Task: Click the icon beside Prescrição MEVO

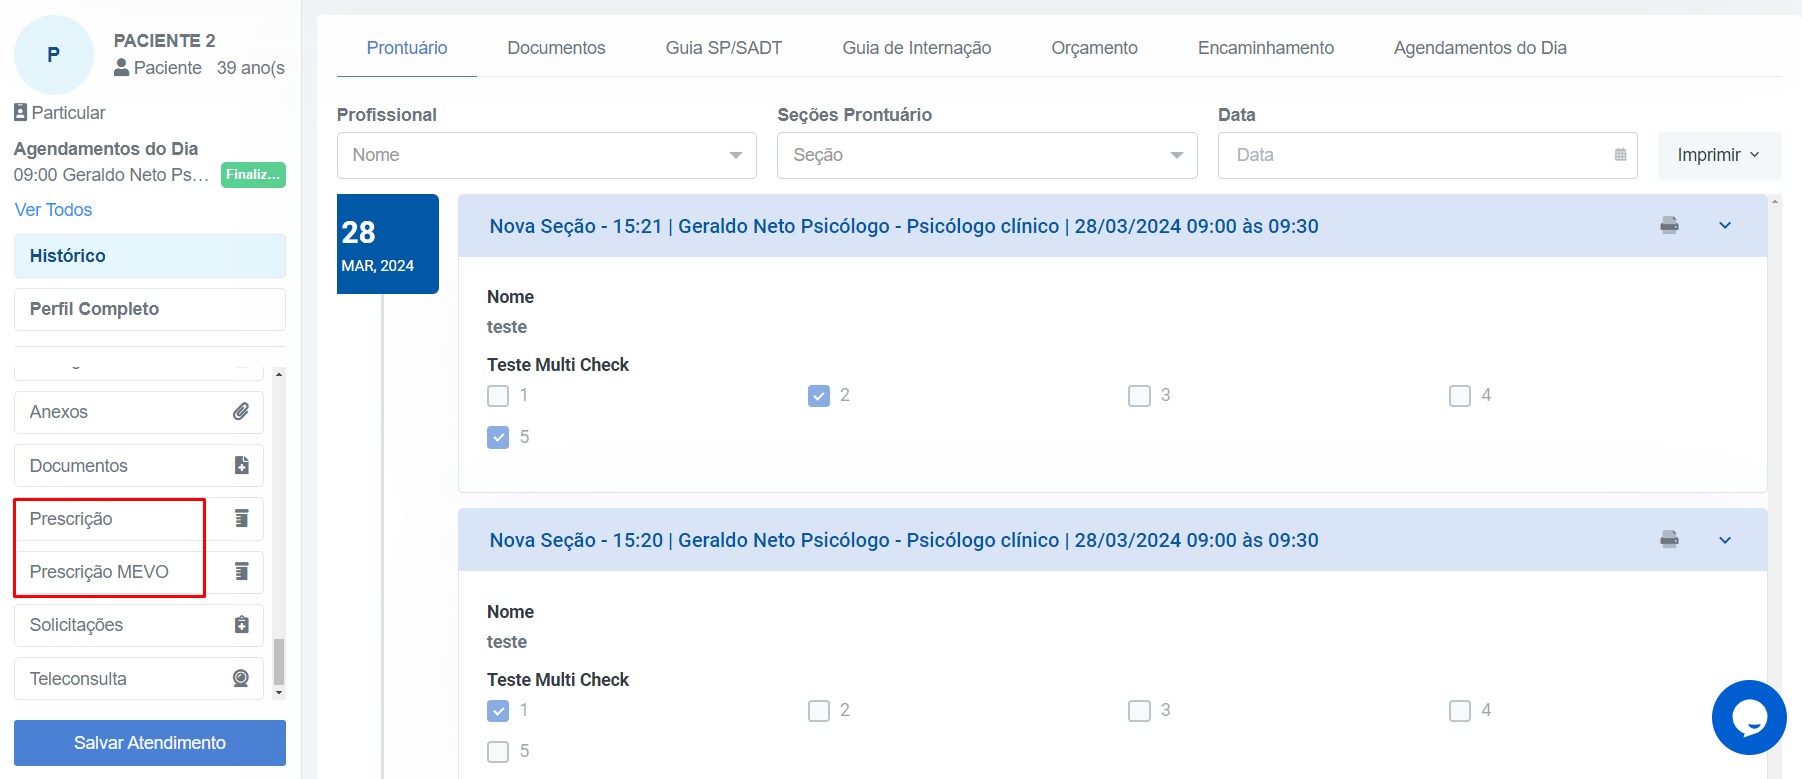Action: click(241, 571)
